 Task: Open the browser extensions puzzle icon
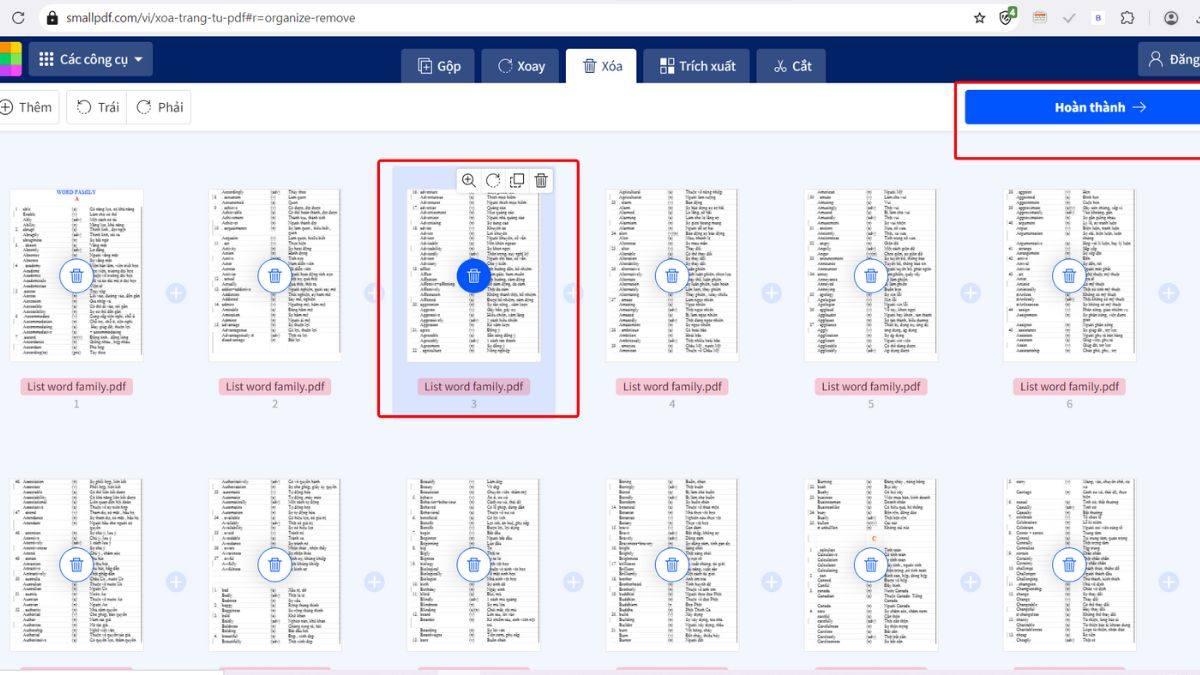click(x=1127, y=18)
